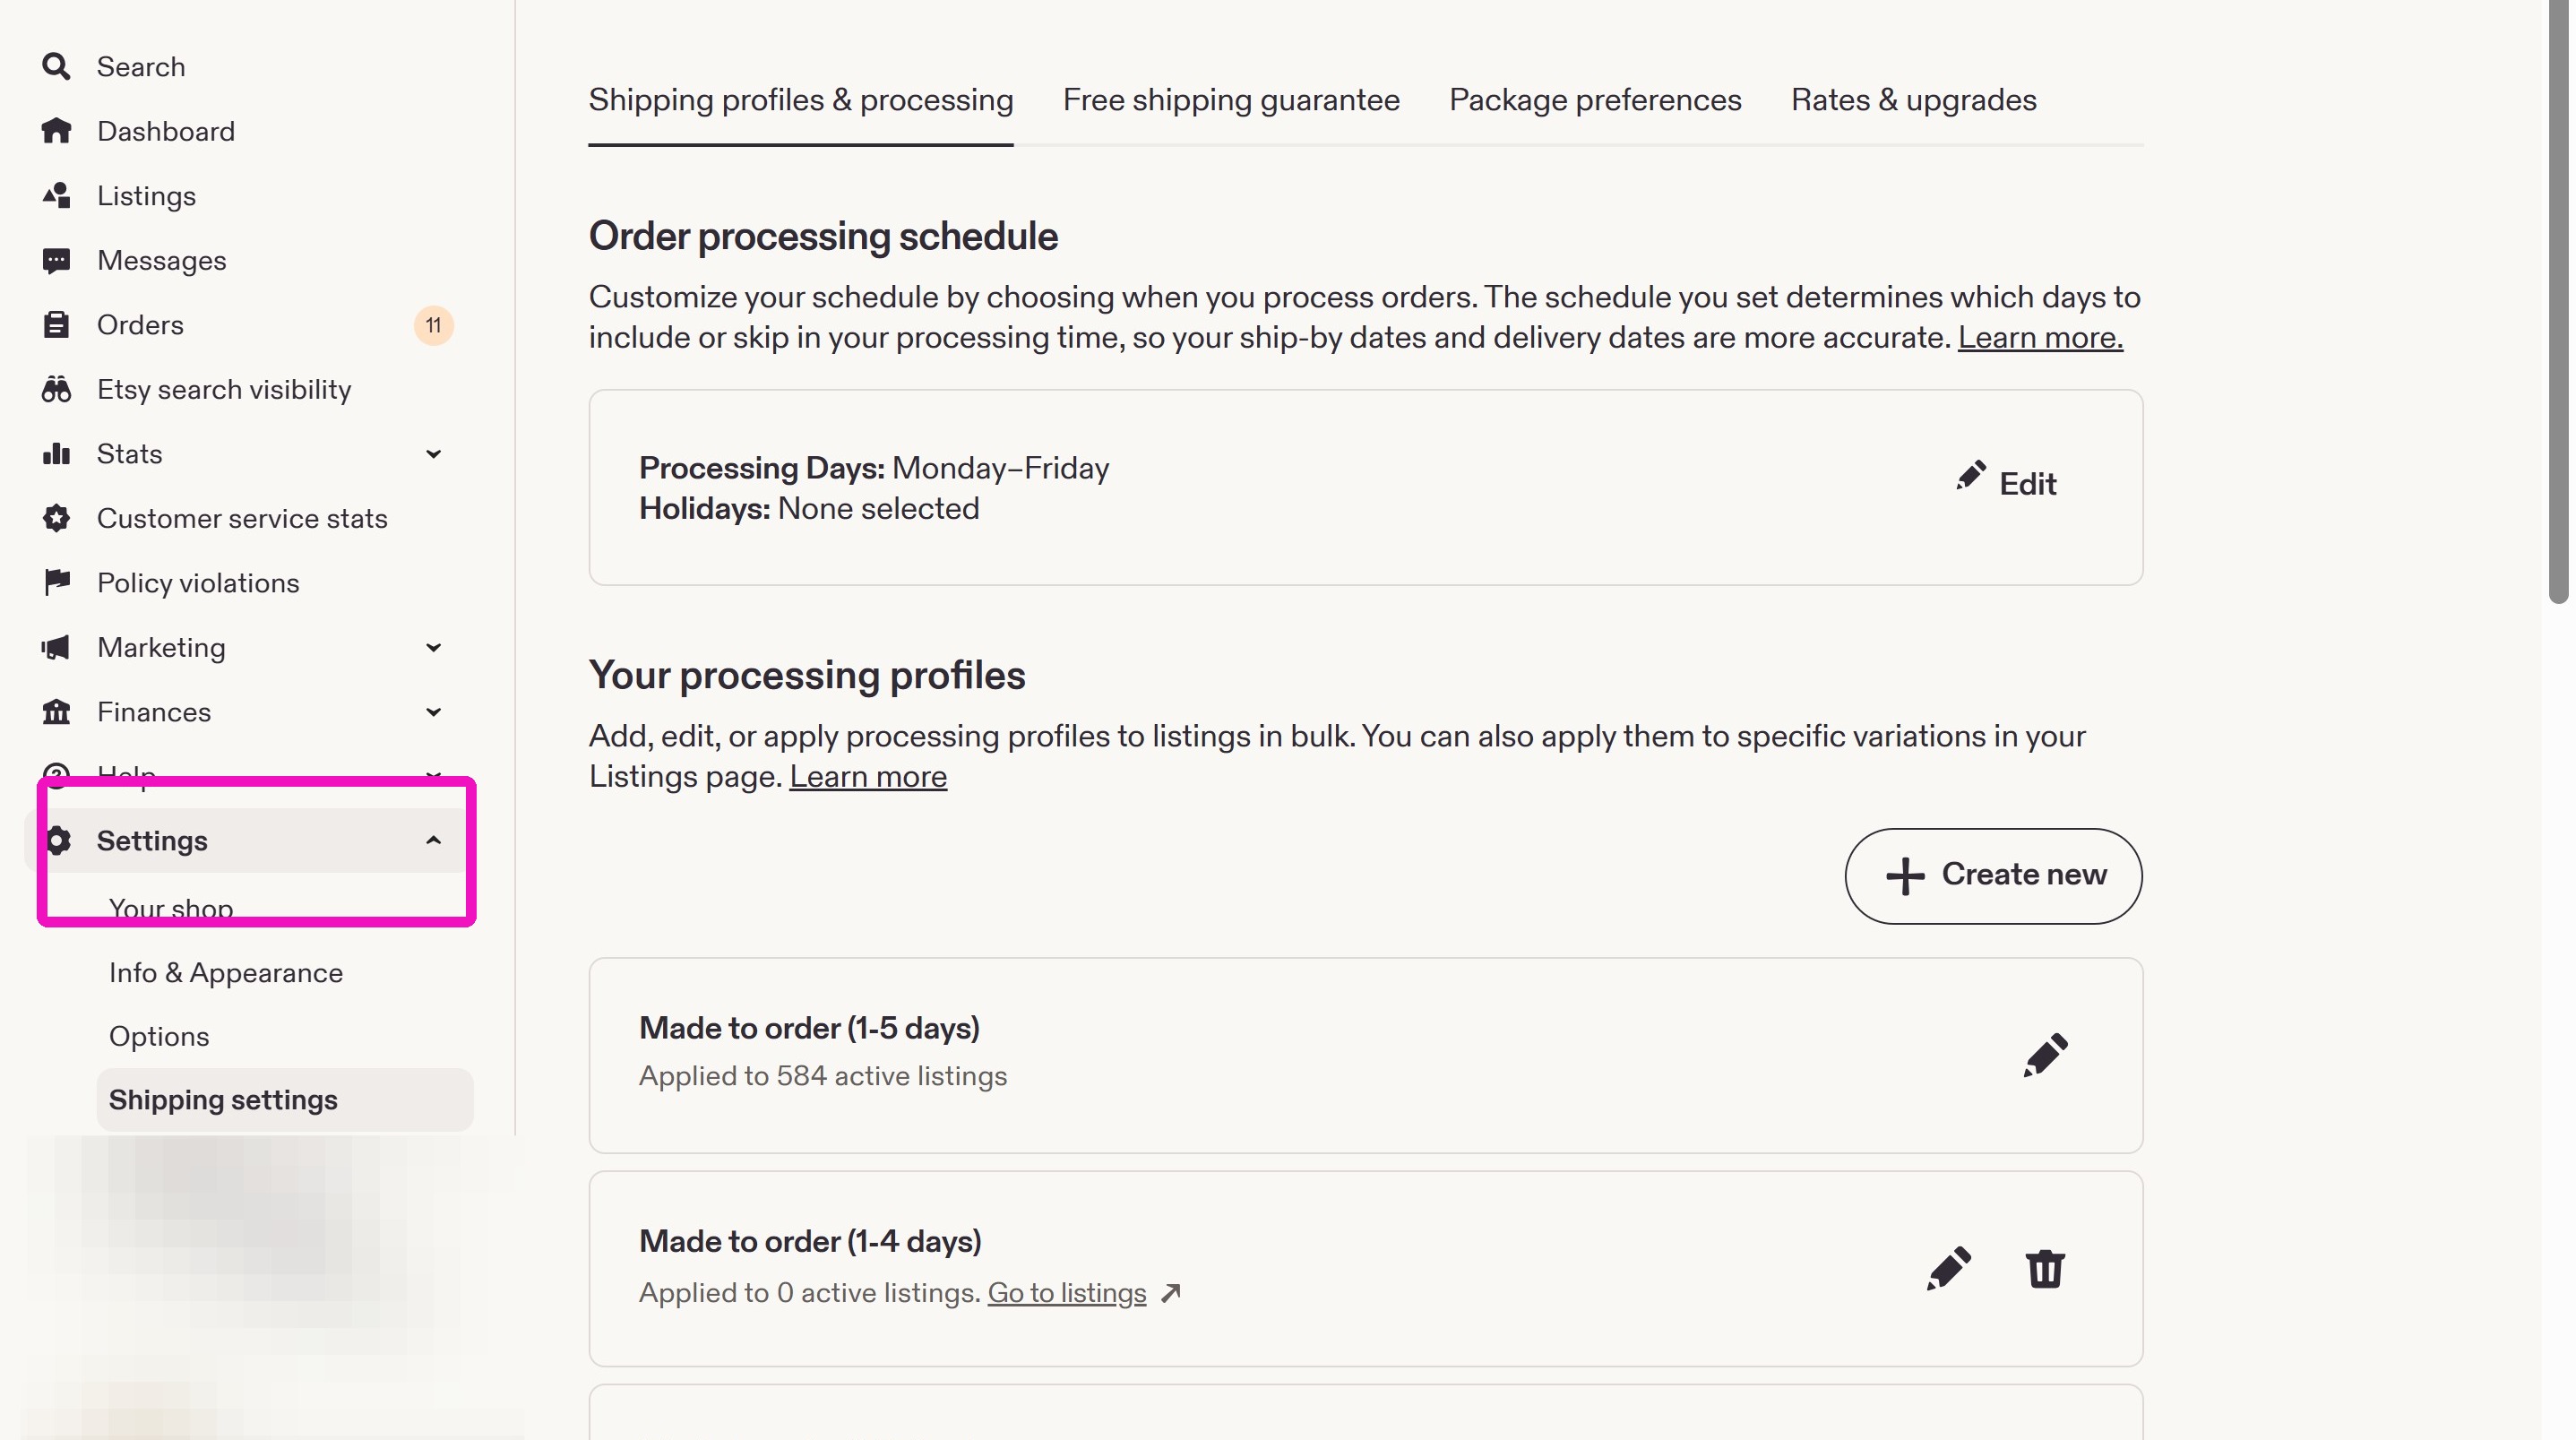Click the Listings shapes icon
The height and width of the screenshot is (1440, 2576).
56,196
